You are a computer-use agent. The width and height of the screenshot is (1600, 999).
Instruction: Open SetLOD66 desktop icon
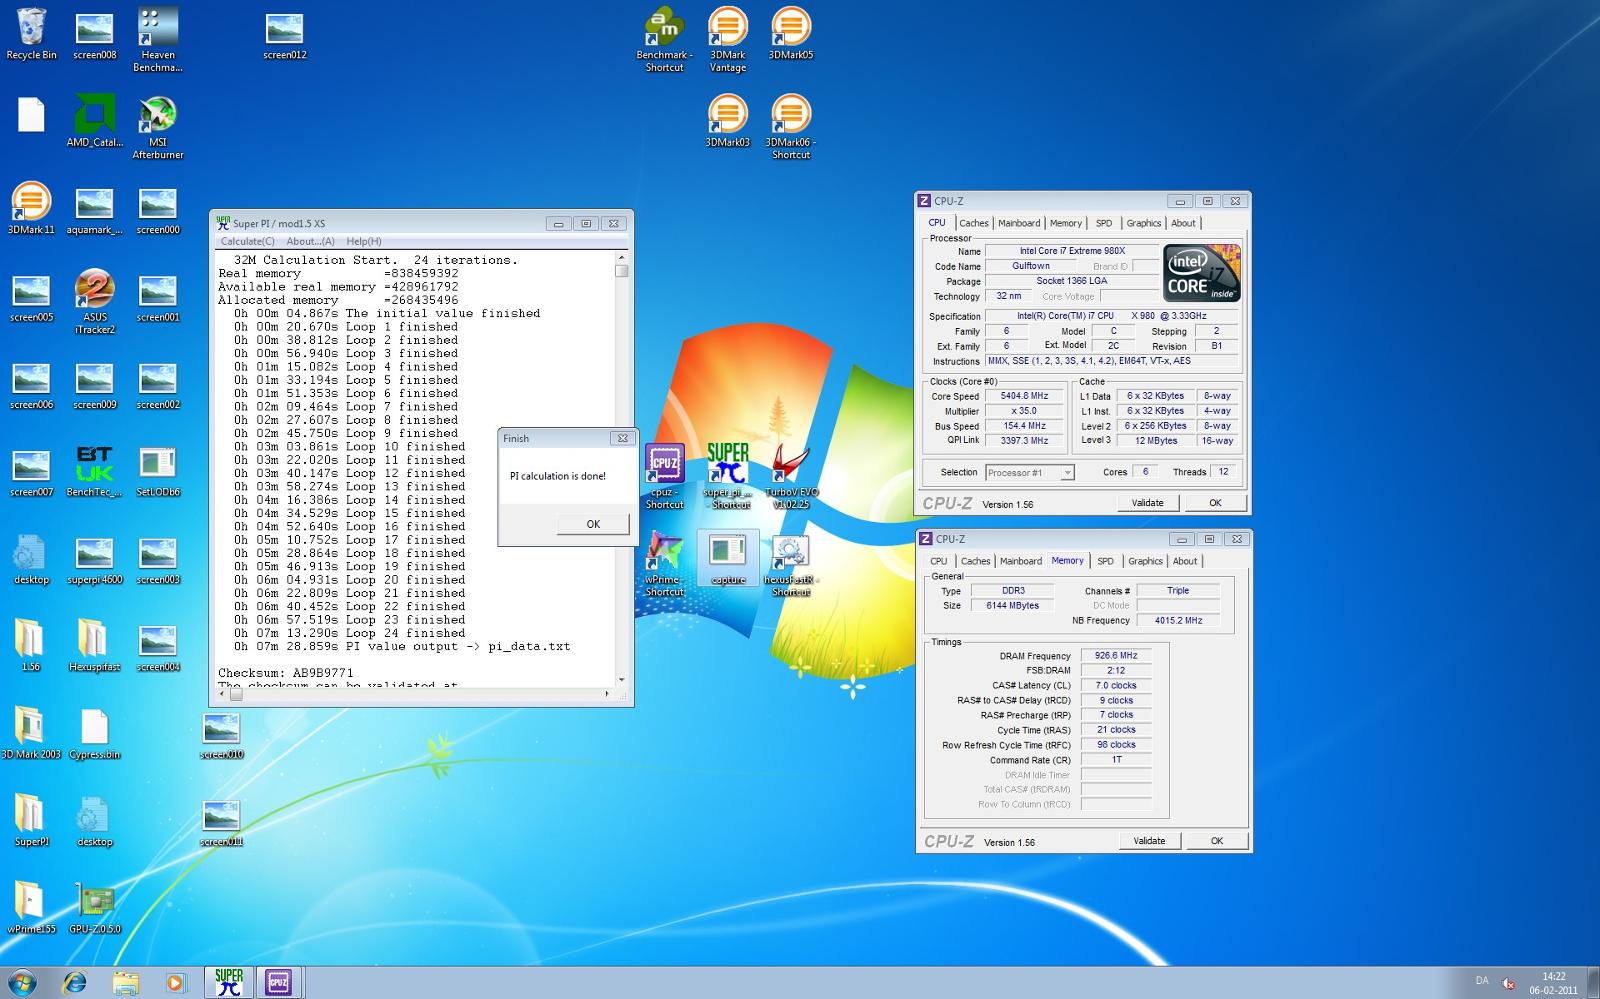[x=157, y=471]
